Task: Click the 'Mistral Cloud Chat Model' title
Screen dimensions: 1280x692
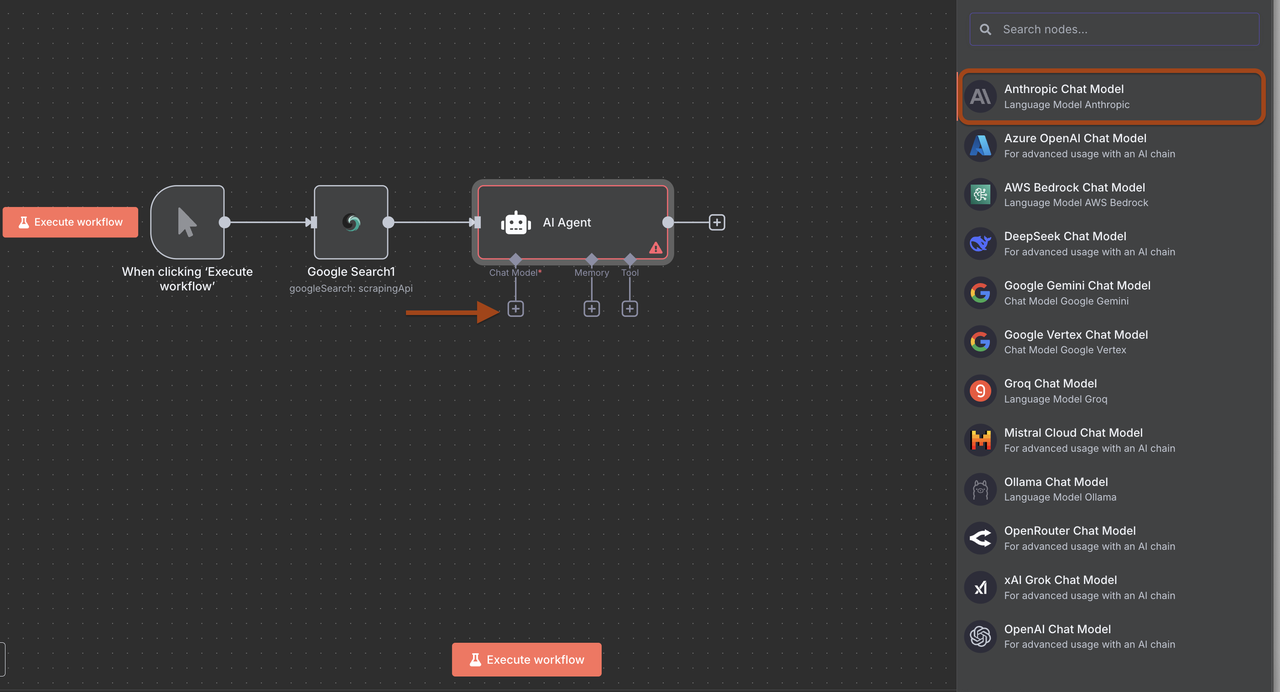Action: pos(1073,433)
